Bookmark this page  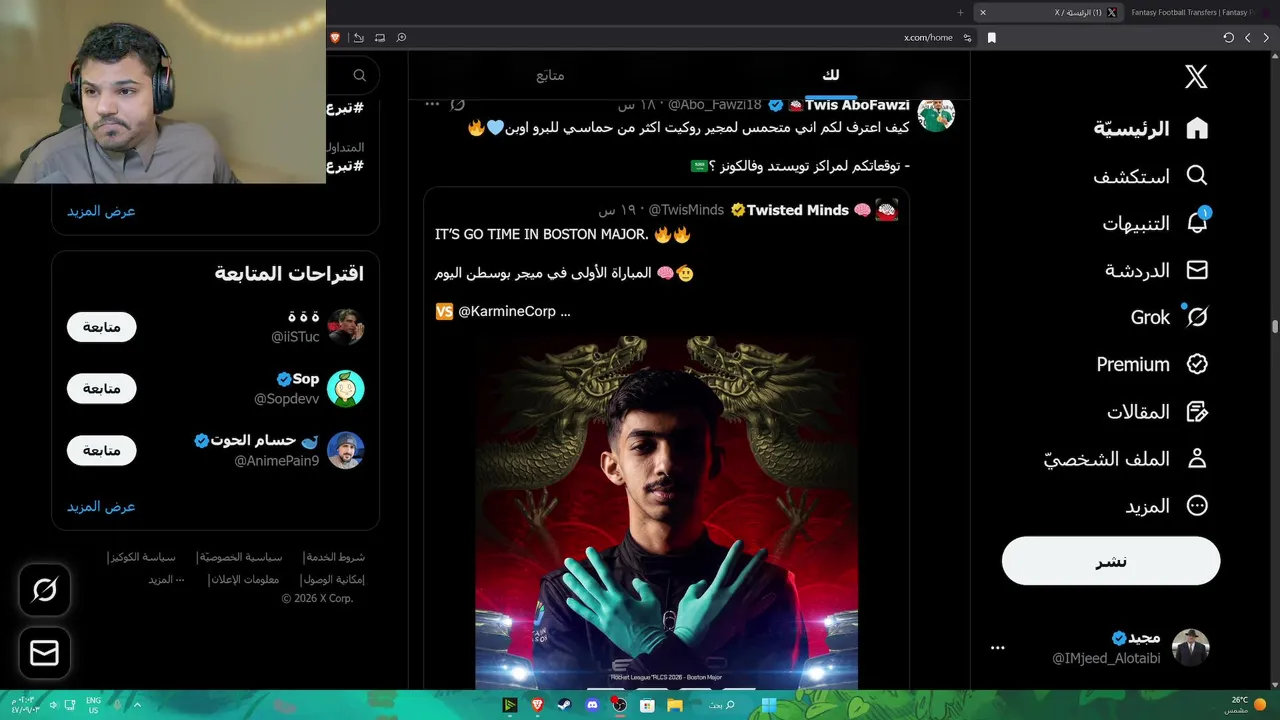[x=991, y=37]
